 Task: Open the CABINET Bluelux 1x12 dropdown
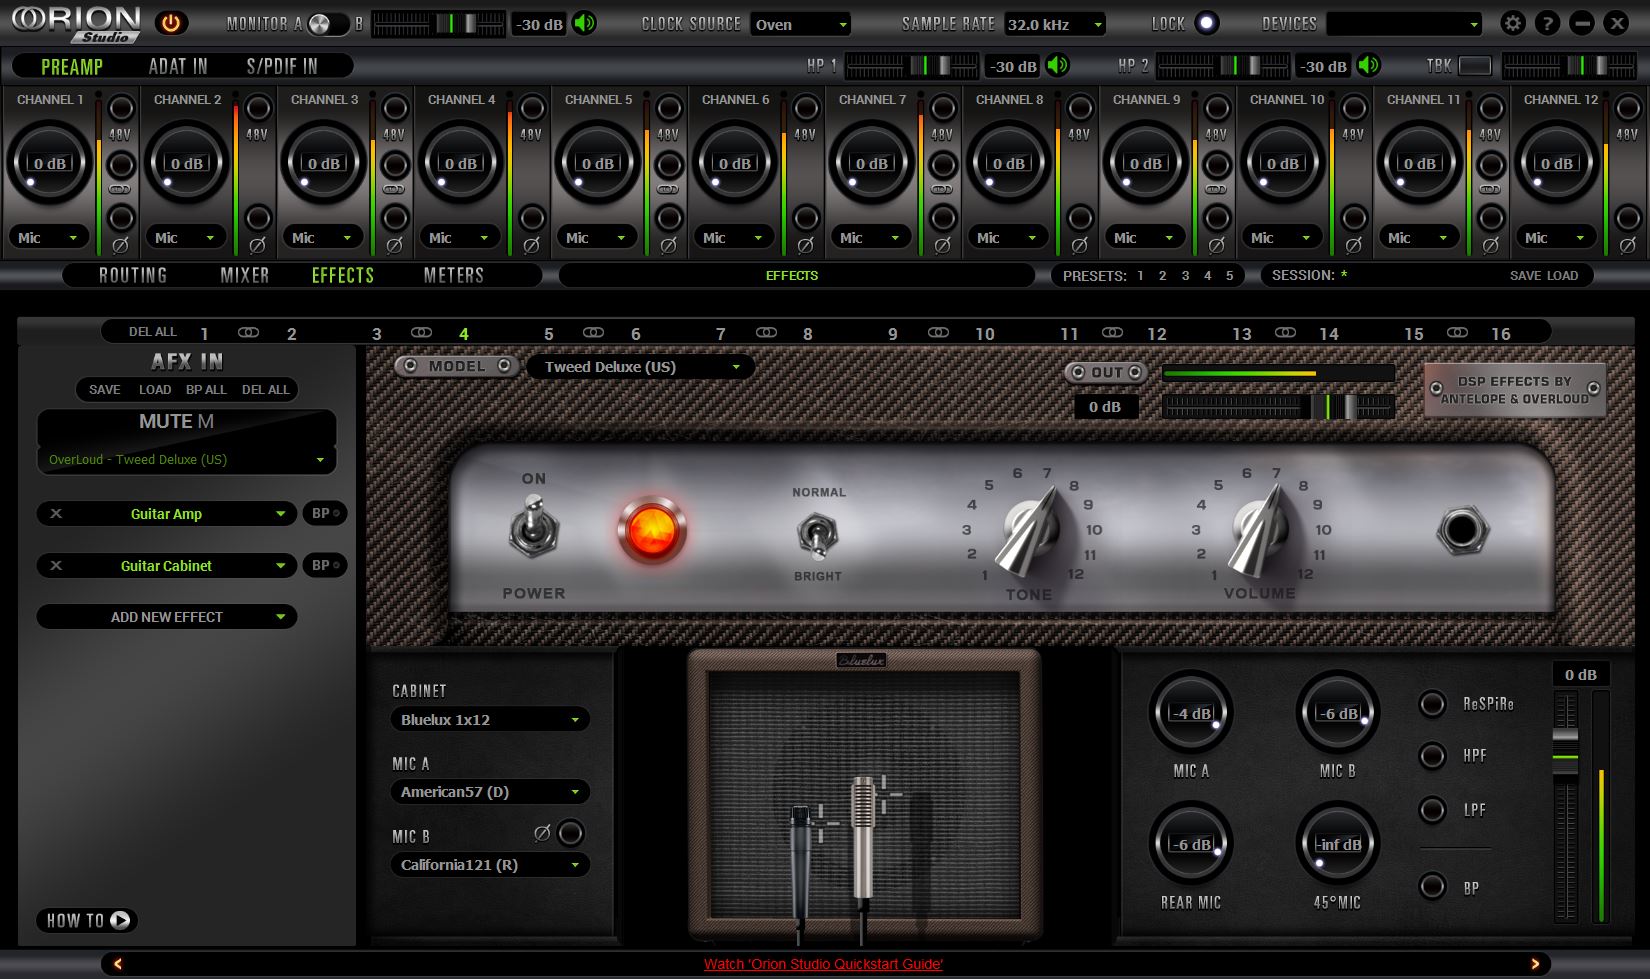(489, 719)
